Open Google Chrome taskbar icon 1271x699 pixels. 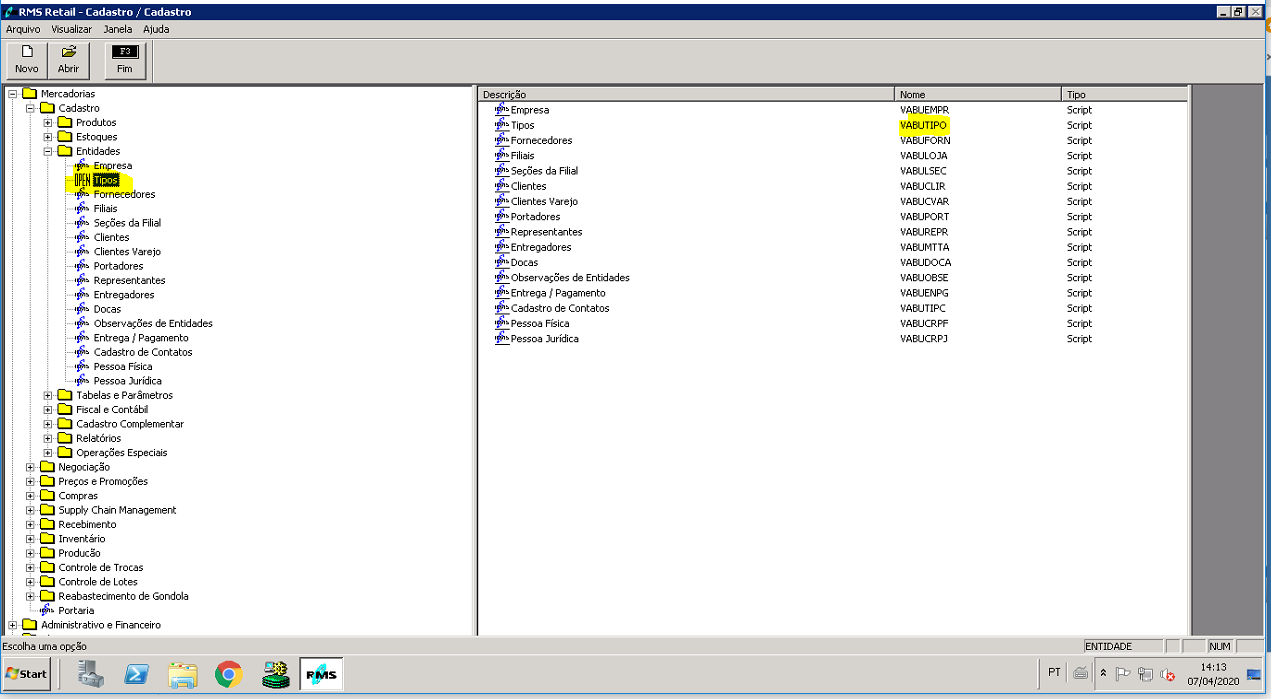coord(229,675)
